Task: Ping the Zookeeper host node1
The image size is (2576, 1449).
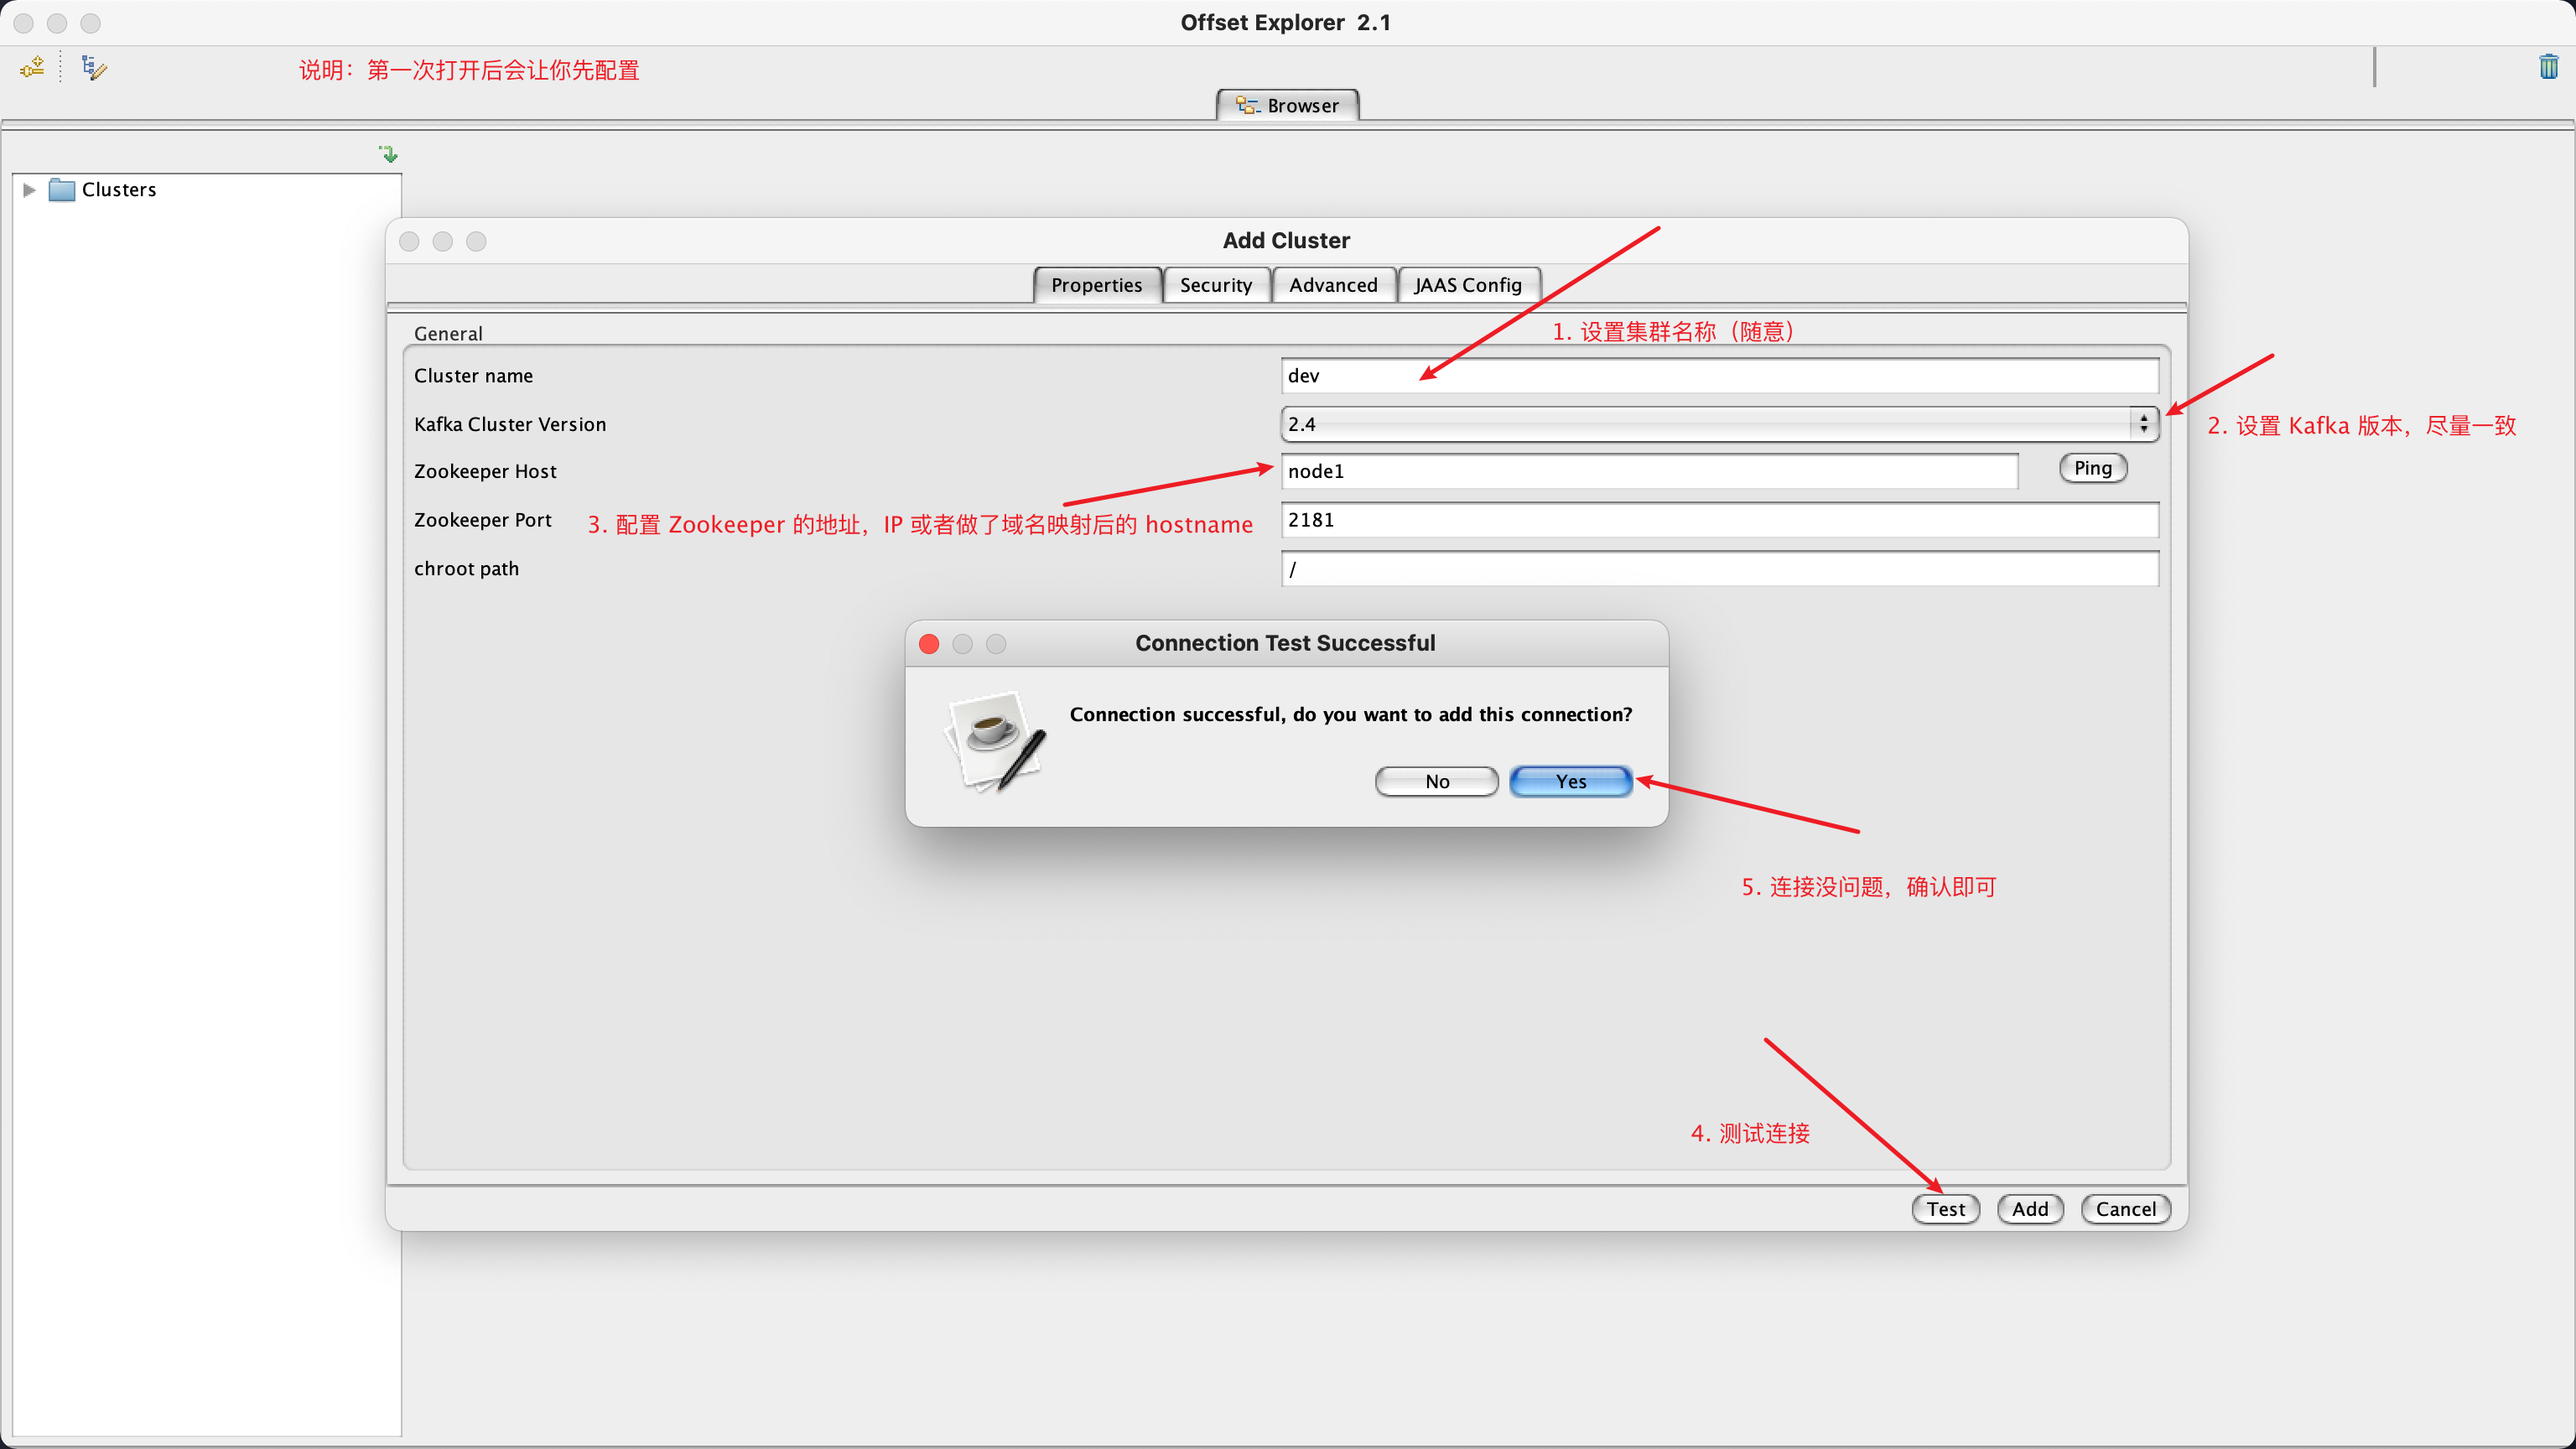Action: pos(2093,468)
